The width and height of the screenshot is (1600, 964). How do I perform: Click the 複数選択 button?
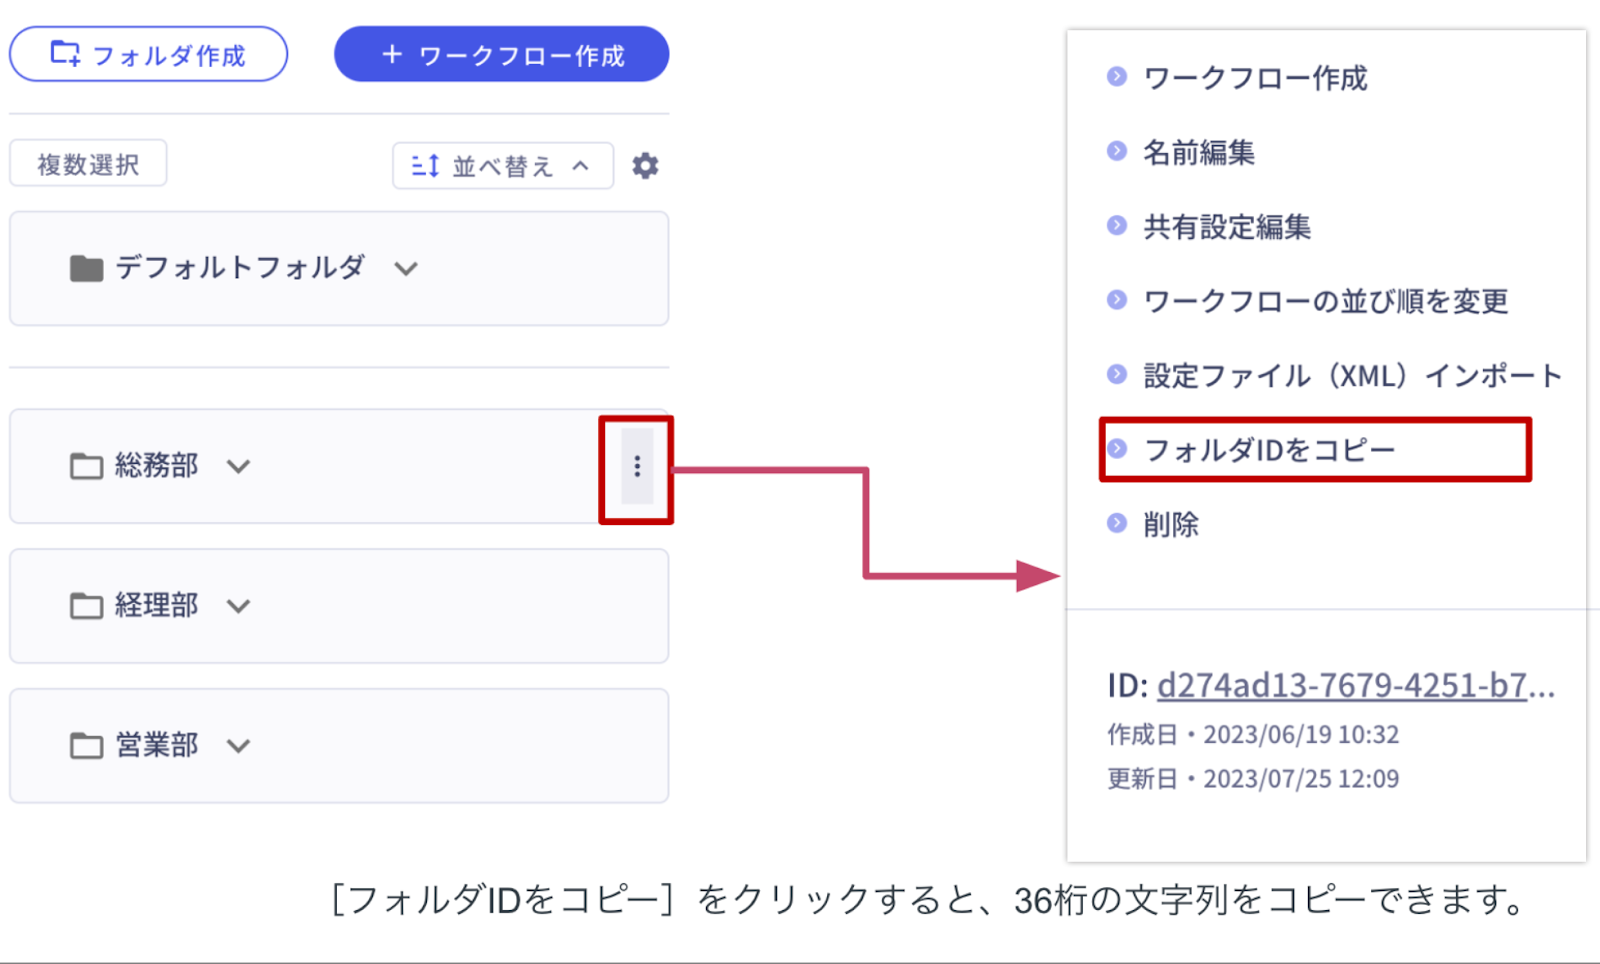click(88, 164)
